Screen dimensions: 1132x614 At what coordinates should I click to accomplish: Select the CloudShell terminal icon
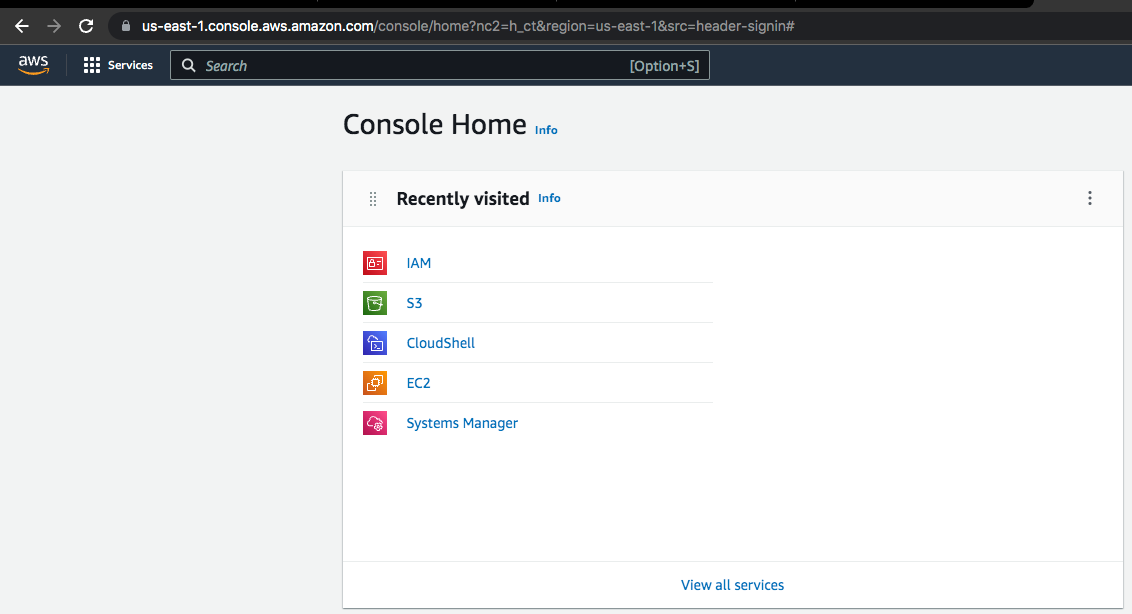(x=374, y=342)
